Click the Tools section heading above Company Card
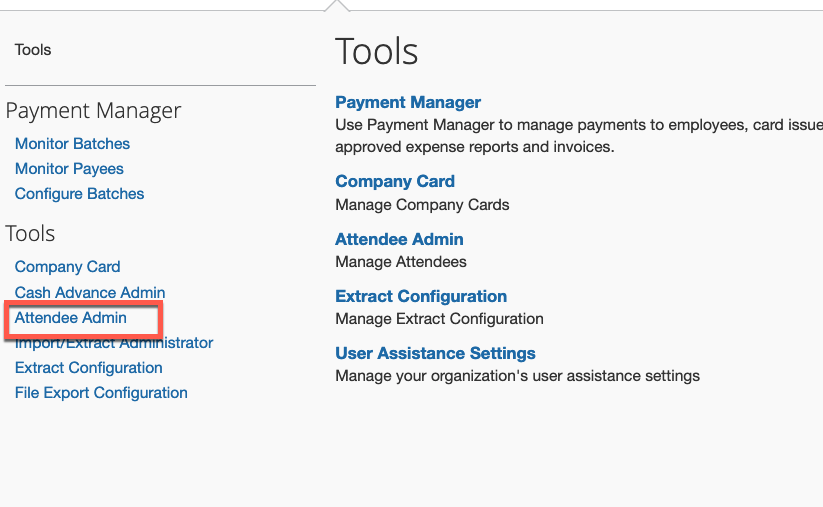Viewport: 823px width, 507px height. point(30,234)
